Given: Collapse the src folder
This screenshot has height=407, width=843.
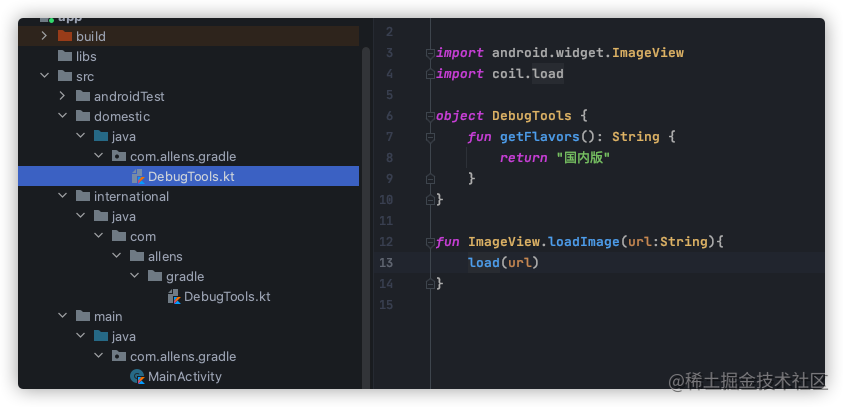Looking at the screenshot, I should click(44, 76).
